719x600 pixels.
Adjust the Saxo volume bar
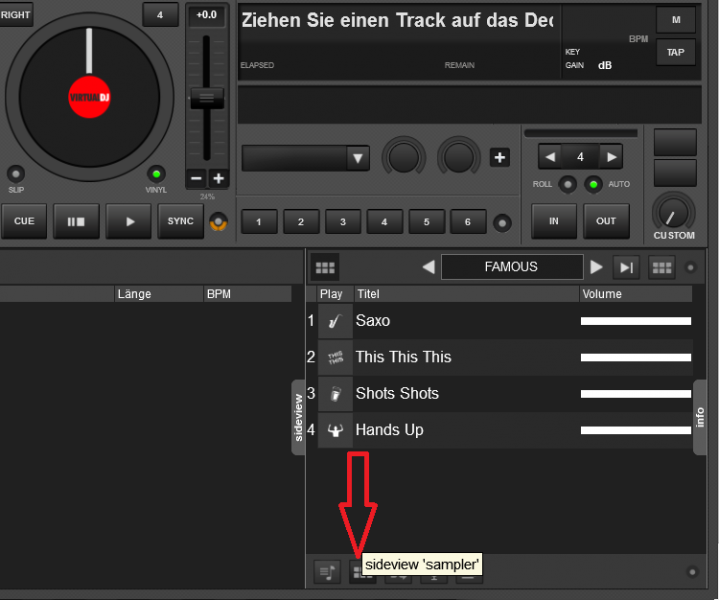click(636, 321)
